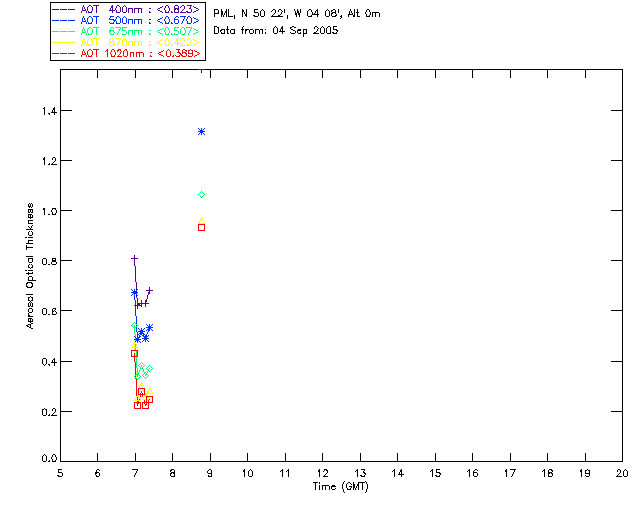Click x-axis tick label '17'
The width and height of the screenshot is (640, 512).
tap(510, 474)
